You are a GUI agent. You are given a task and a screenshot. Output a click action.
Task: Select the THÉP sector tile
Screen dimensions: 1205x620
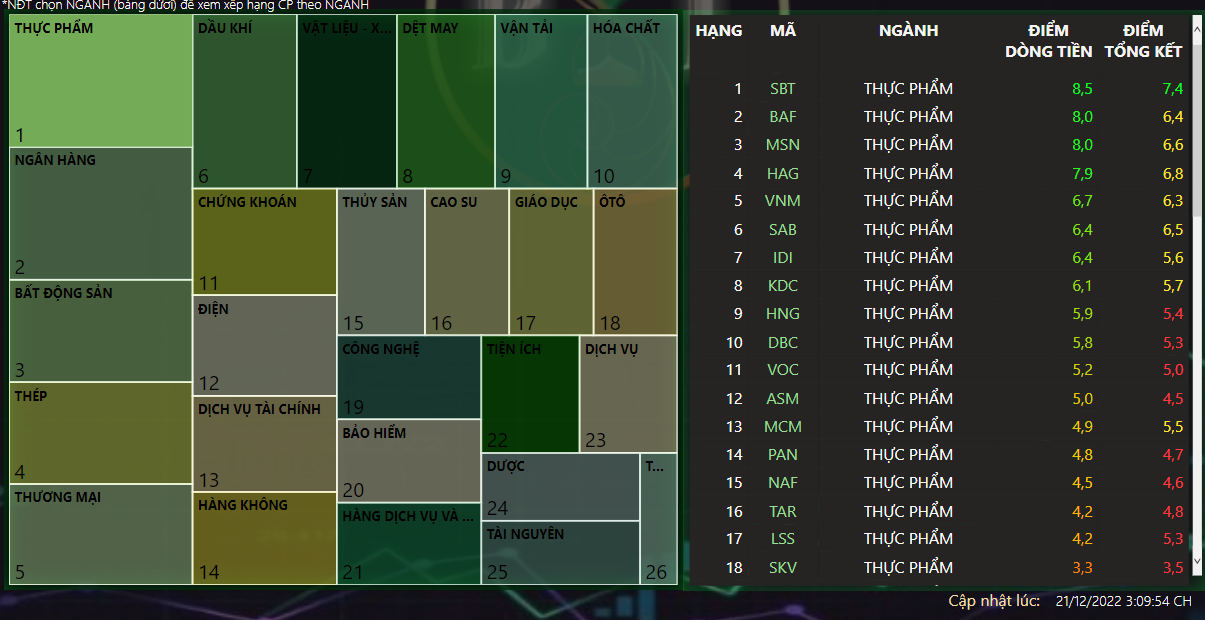(x=101, y=433)
